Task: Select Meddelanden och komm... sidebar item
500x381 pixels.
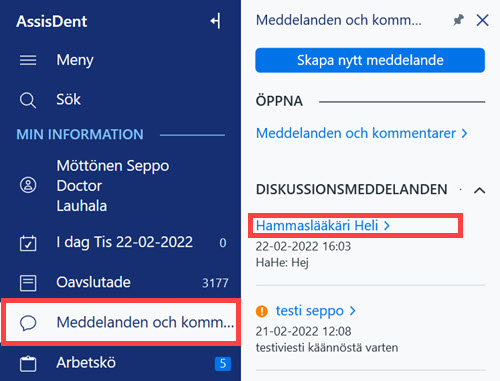Action: click(121, 322)
